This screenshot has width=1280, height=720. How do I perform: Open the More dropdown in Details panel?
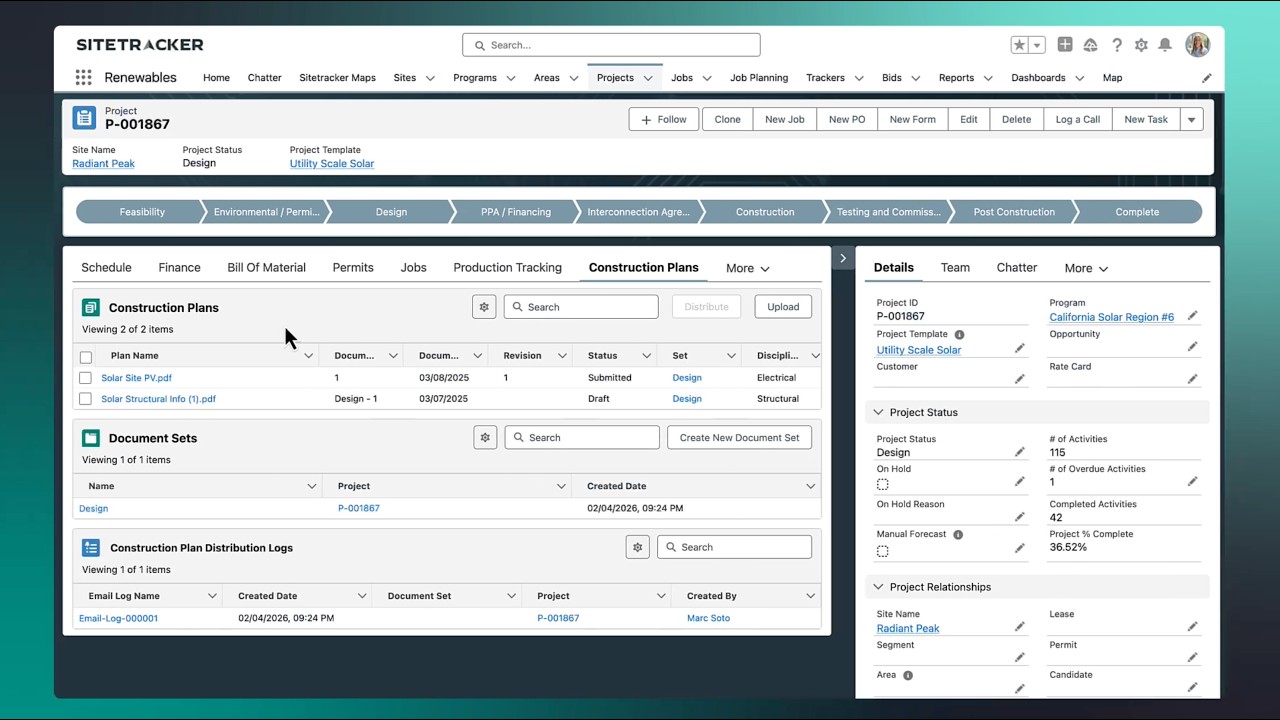(1086, 268)
